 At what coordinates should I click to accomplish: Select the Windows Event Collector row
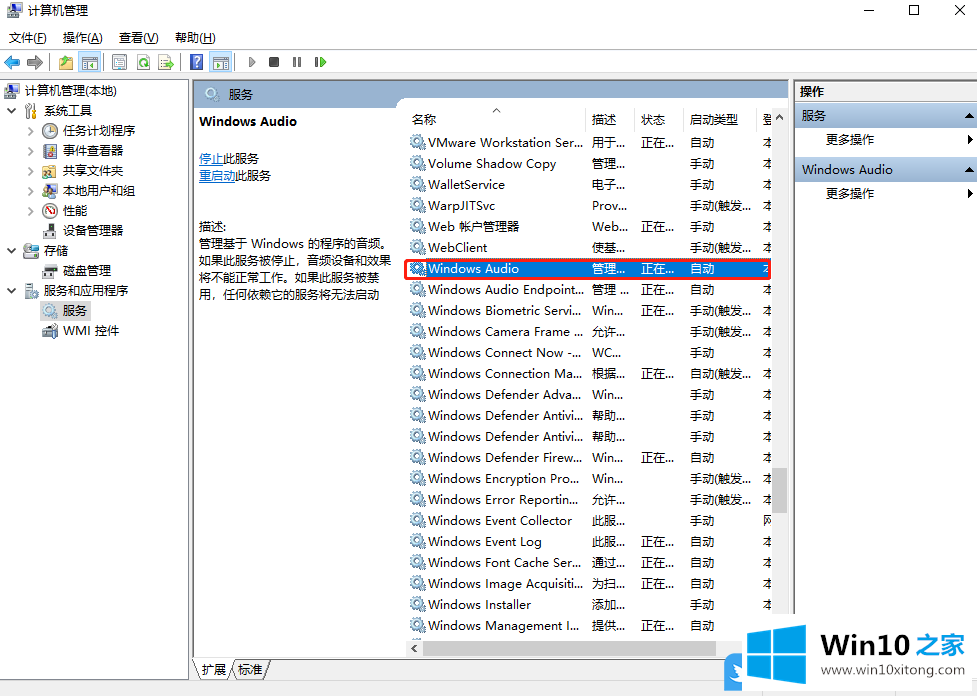[589, 521]
